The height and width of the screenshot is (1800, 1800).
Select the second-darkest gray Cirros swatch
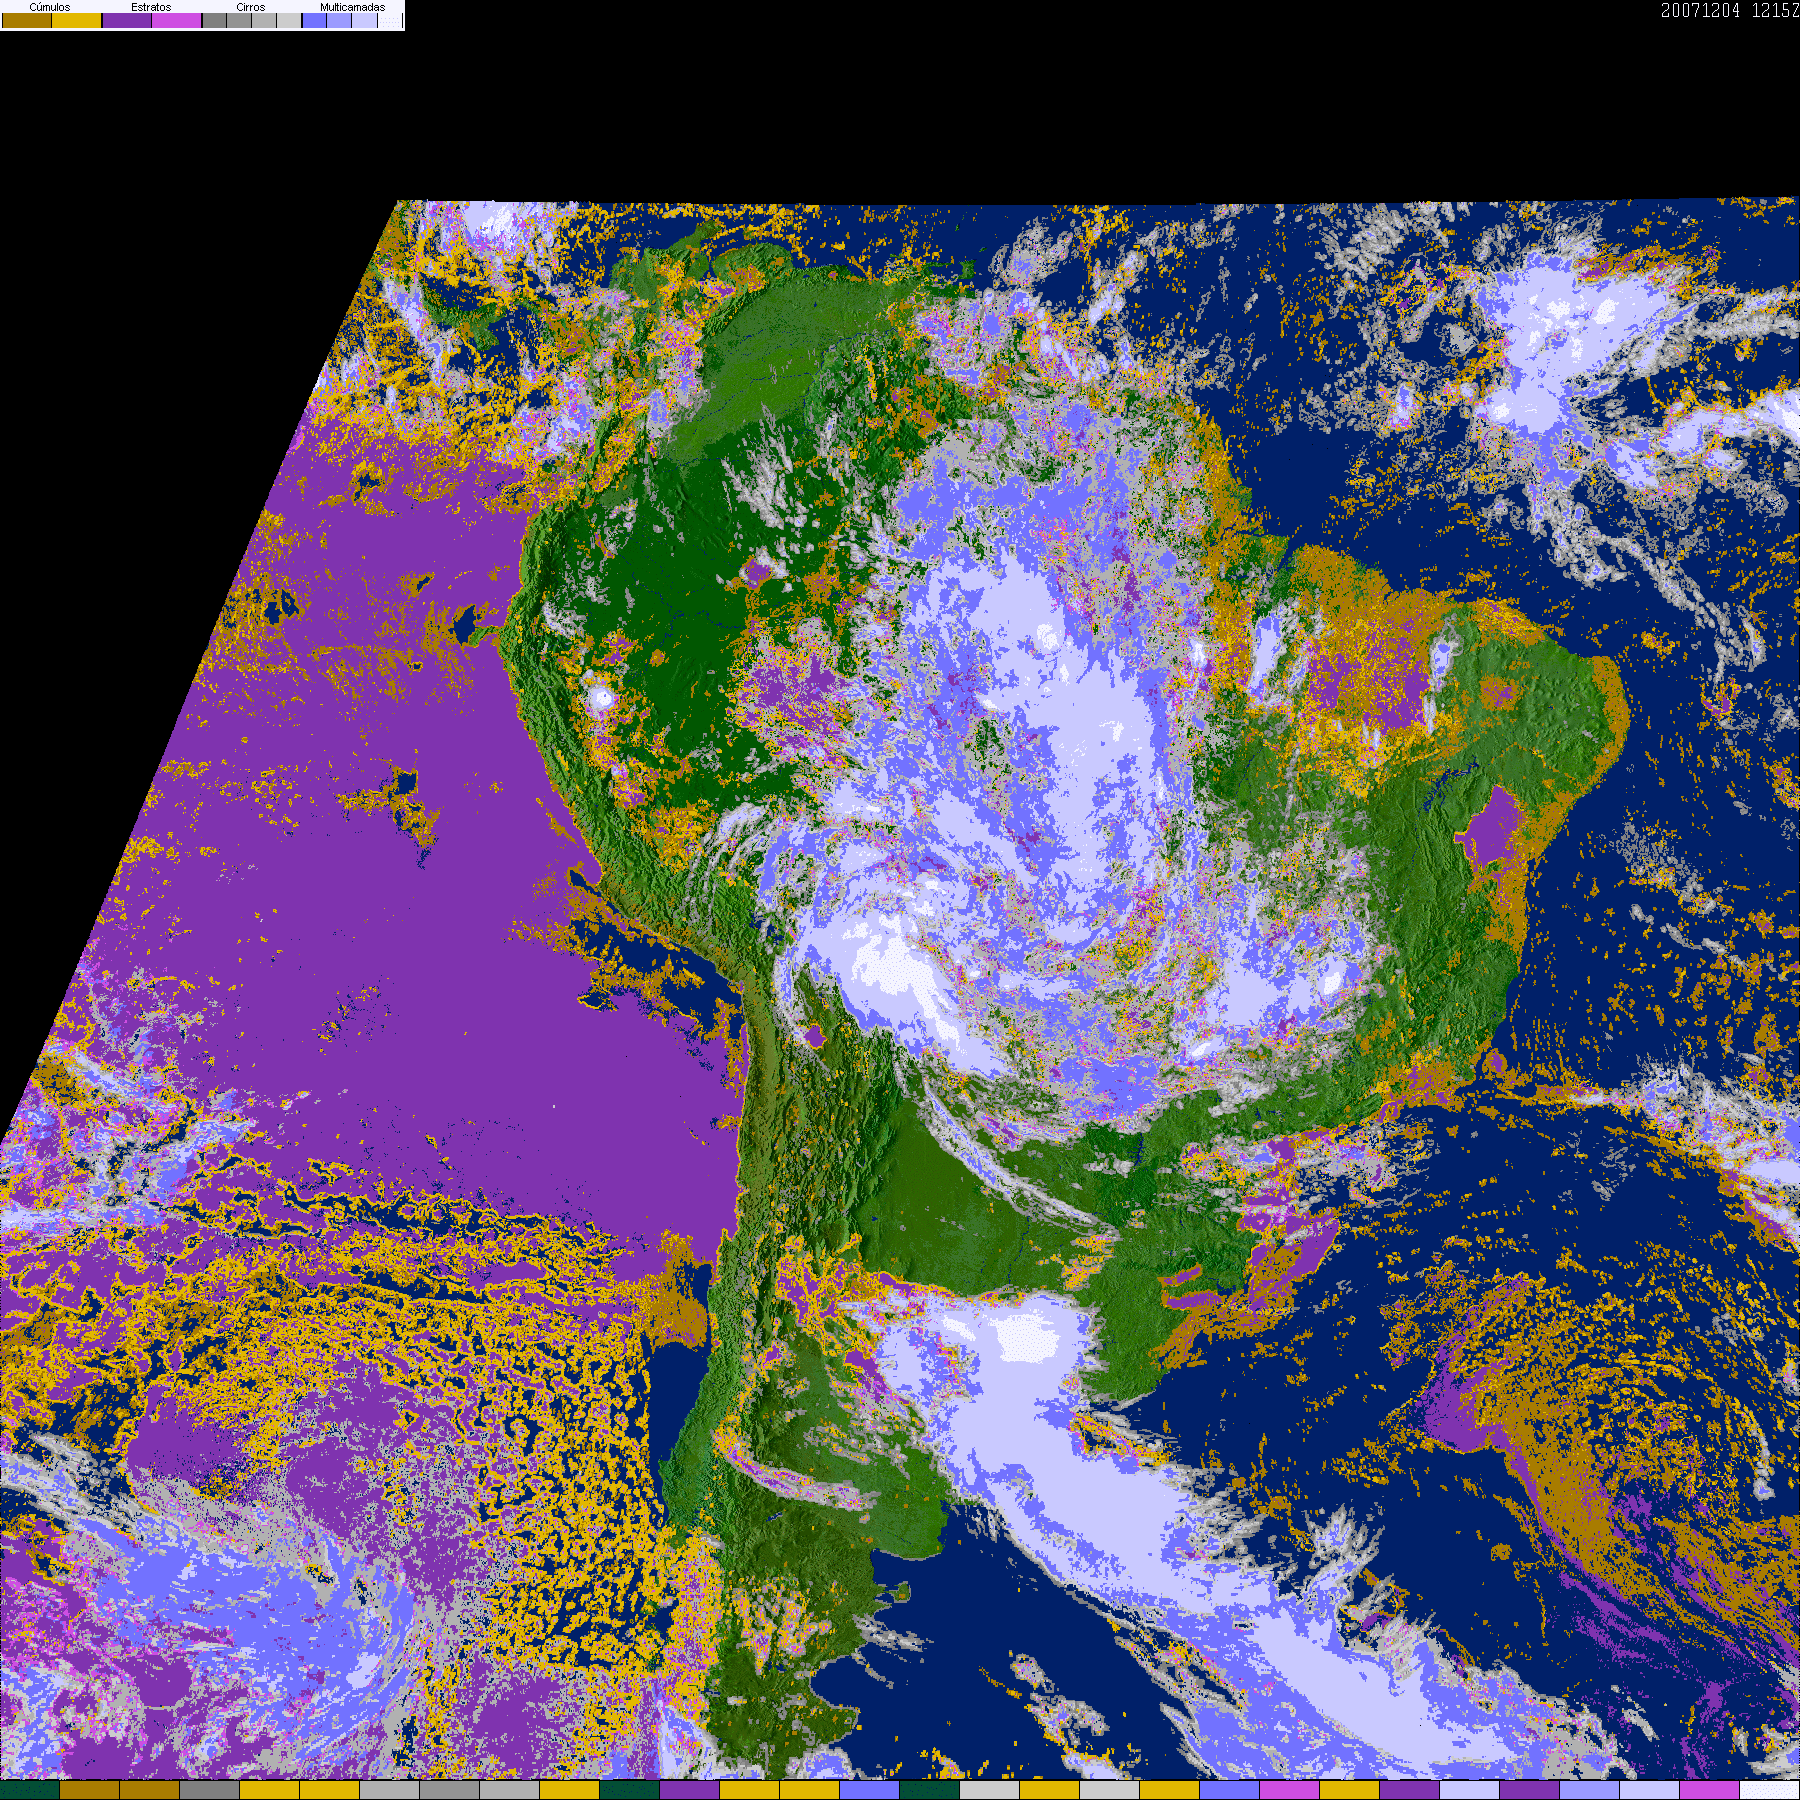(x=239, y=21)
